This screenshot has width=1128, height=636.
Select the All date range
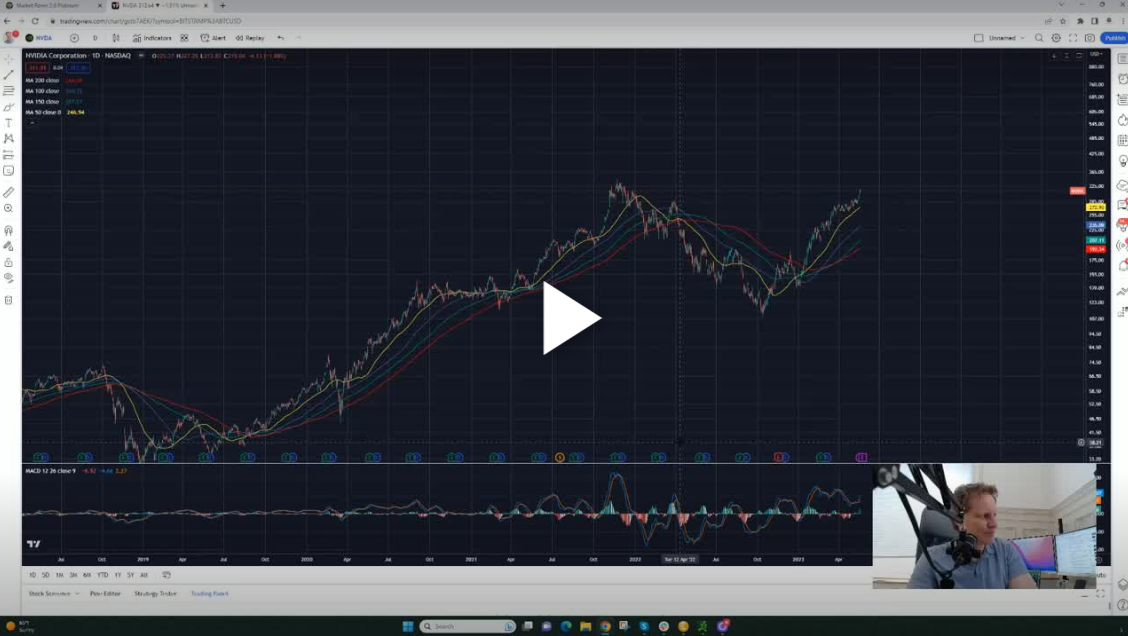[x=144, y=575]
